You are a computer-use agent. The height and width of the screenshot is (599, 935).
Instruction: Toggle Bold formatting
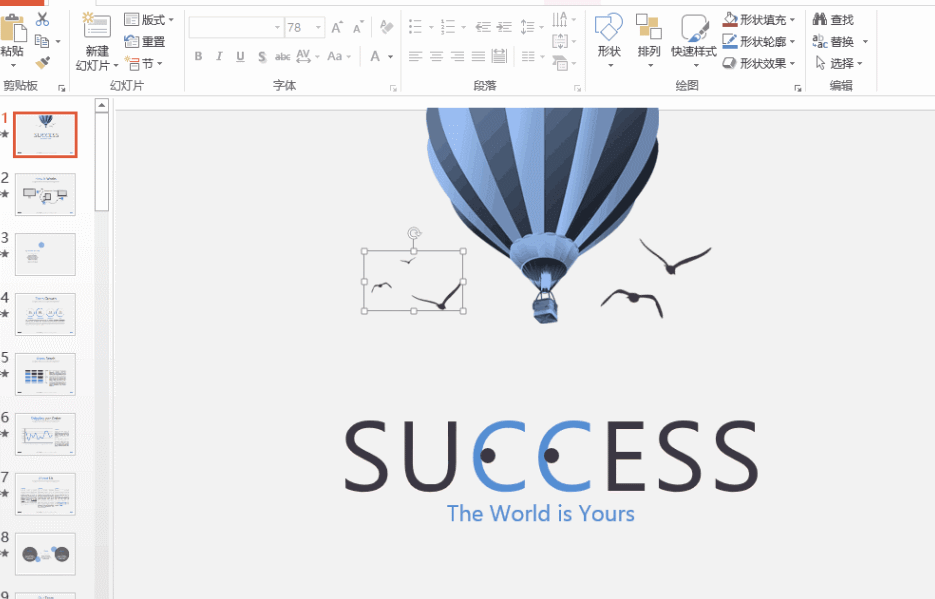pyautogui.click(x=198, y=57)
